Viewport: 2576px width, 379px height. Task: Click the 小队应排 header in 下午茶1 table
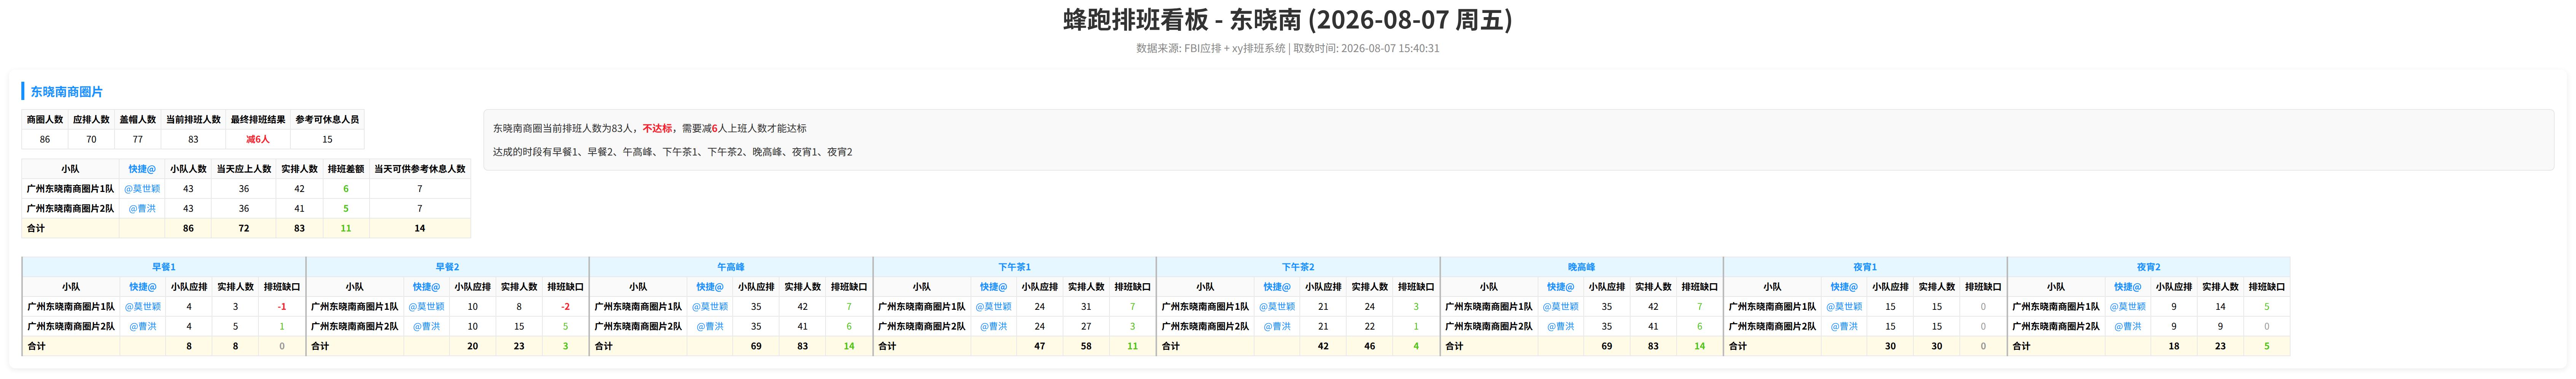[1039, 287]
